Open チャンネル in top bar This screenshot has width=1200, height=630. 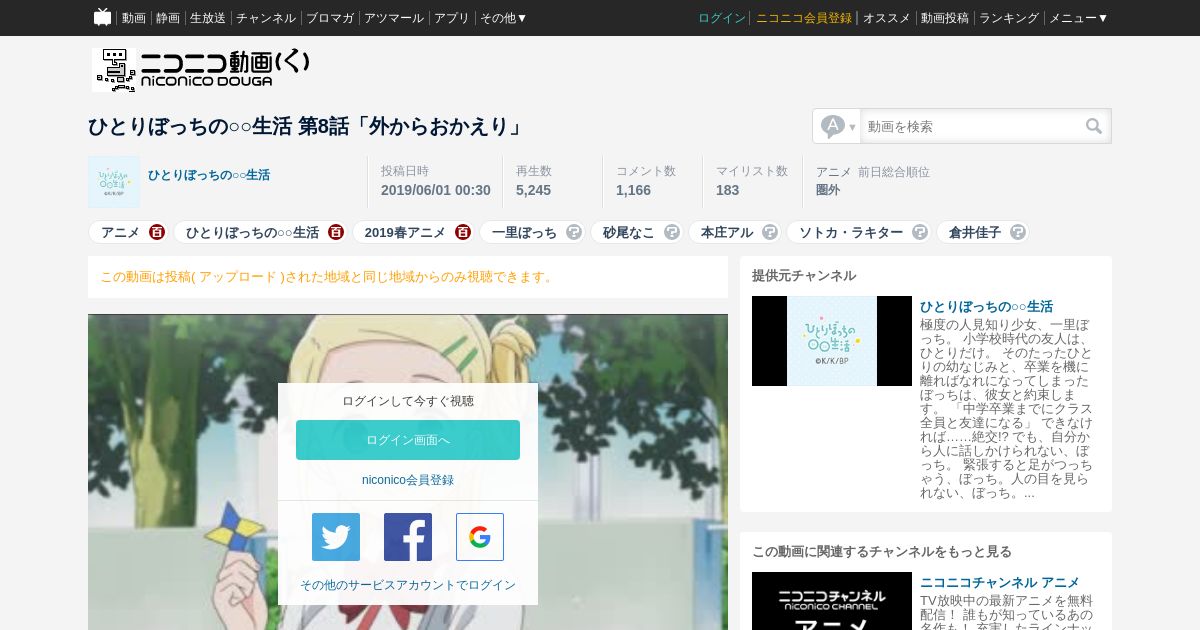266,18
